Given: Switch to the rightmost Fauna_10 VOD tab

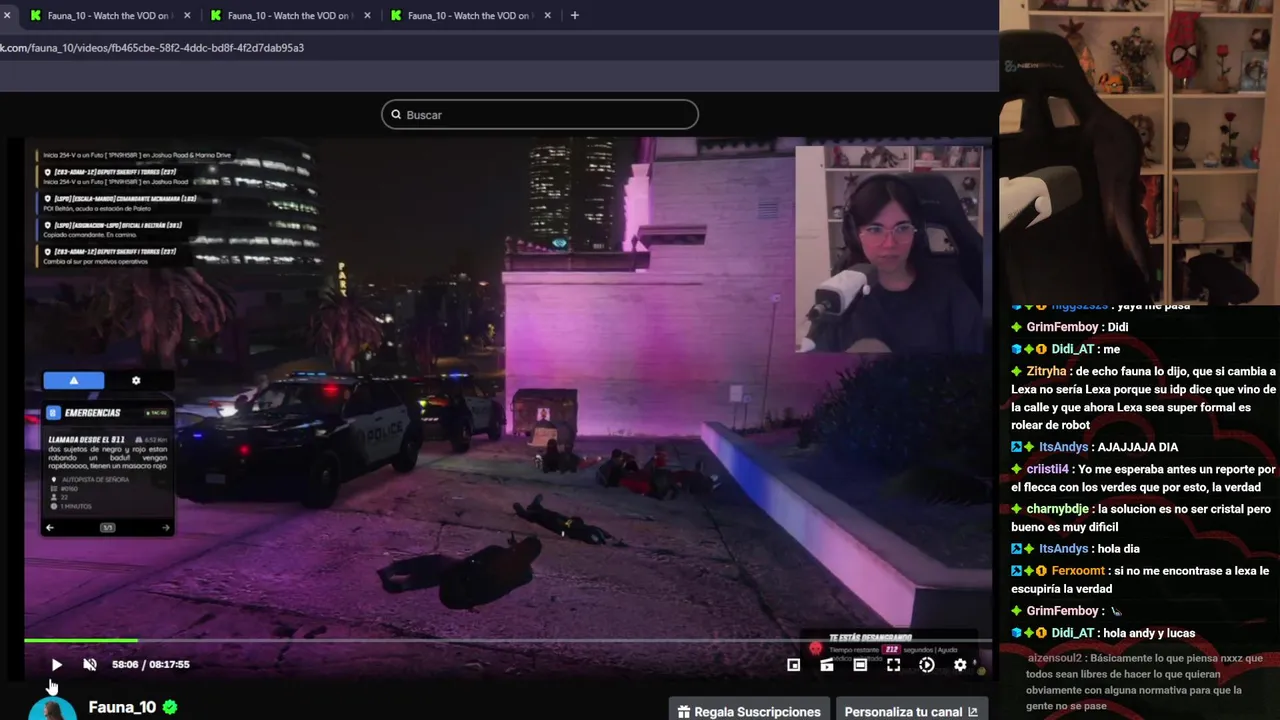Looking at the screenshot, I should pos(470,16).
